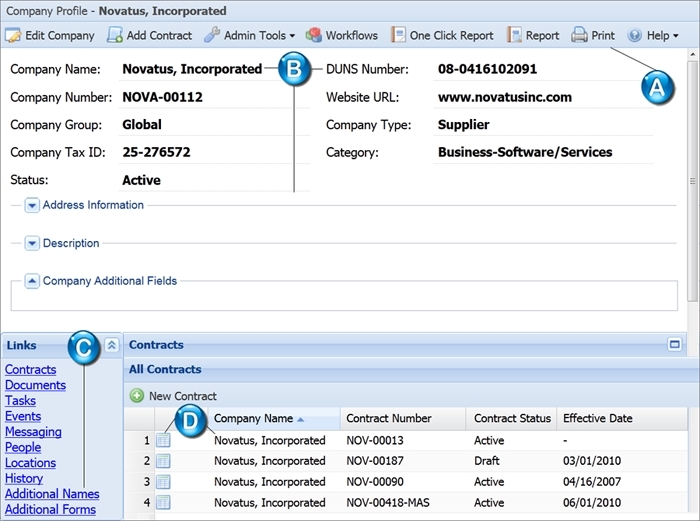Viewport: 700px width, 521px height.
Task: Maximize the Contracts panel
Action: pyautogui.click(x=675, y=344)
